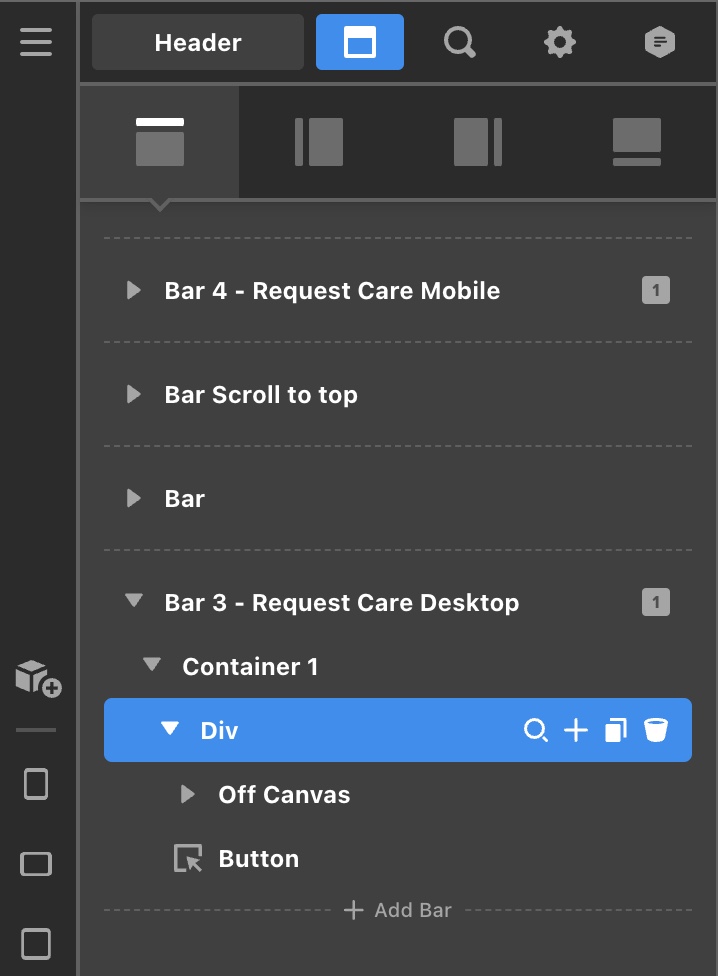Screen dimensions: 718x976
Task: Expand Bar 4 - Request Care Mobile
Action: tap(134, 291)
